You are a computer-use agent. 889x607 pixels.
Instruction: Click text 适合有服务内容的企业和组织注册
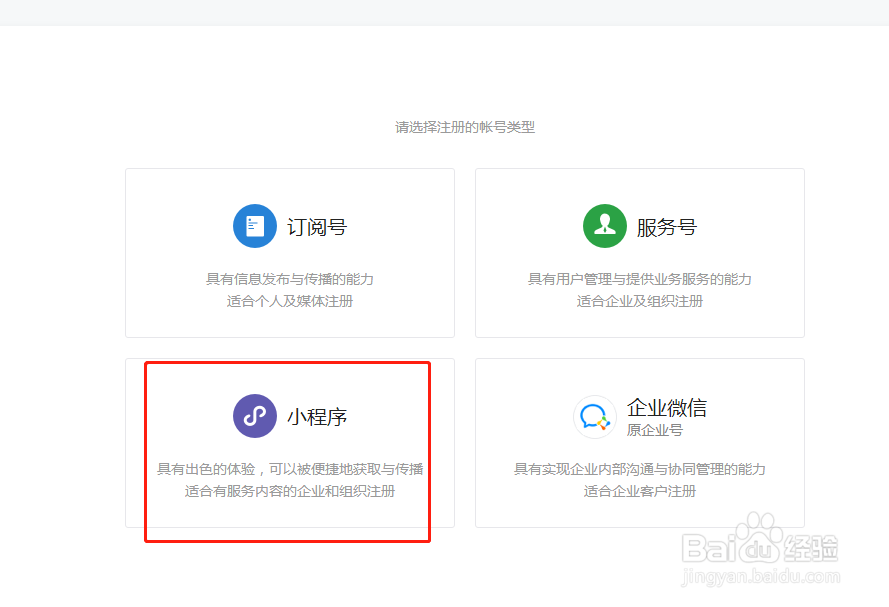coord(290,491)
